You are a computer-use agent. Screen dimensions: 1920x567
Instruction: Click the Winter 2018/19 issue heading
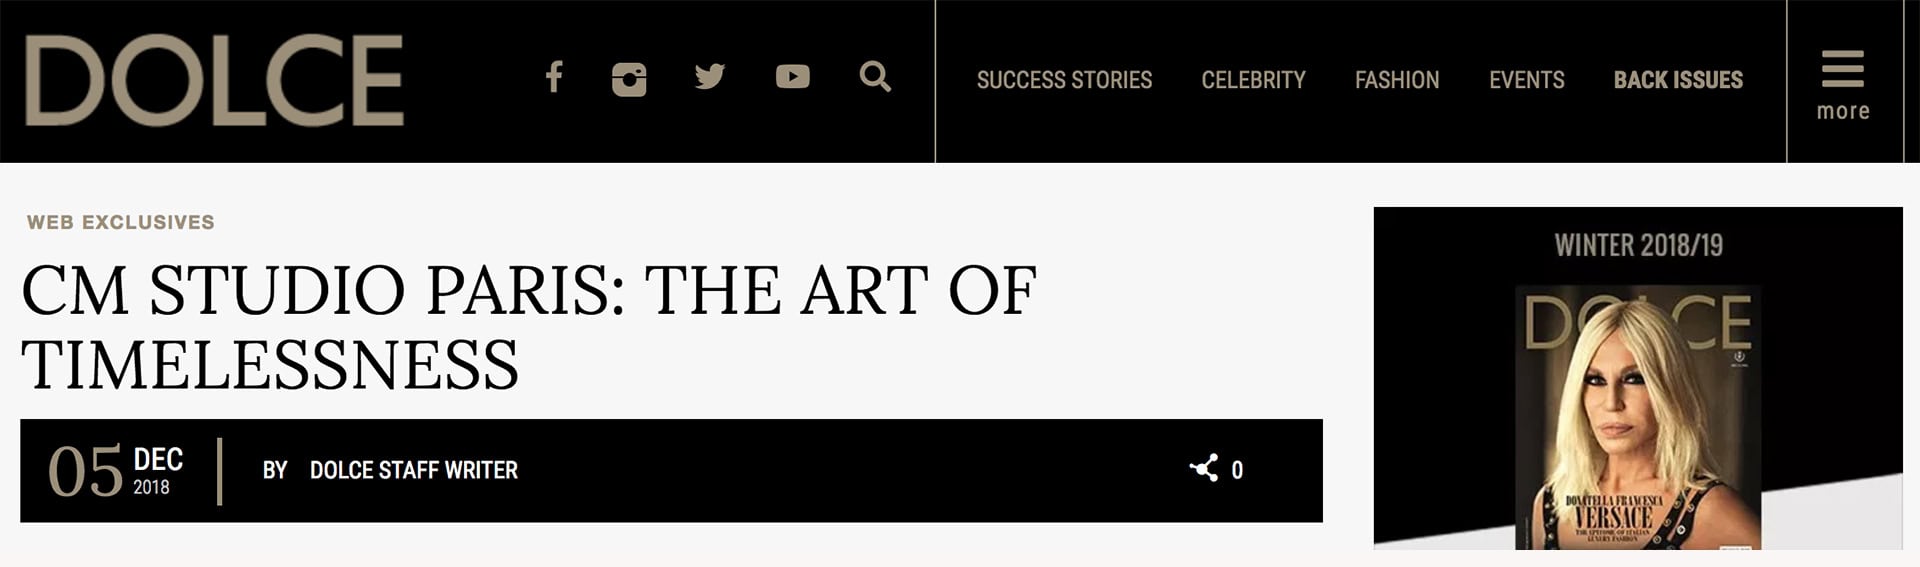click(1638, 245)
